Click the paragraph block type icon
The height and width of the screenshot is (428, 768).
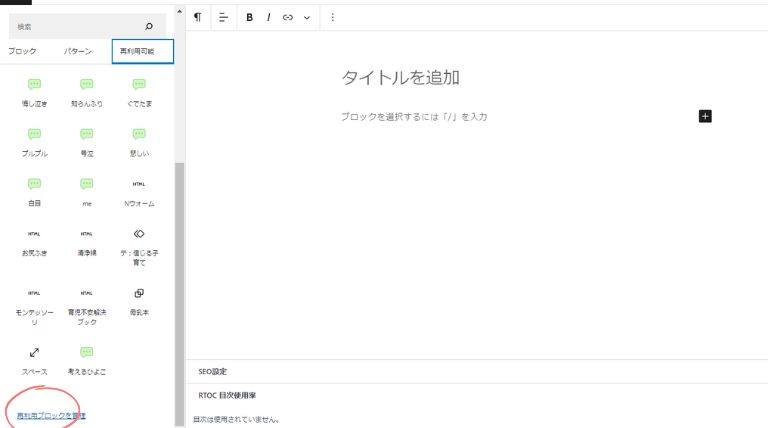coord(197,17)
